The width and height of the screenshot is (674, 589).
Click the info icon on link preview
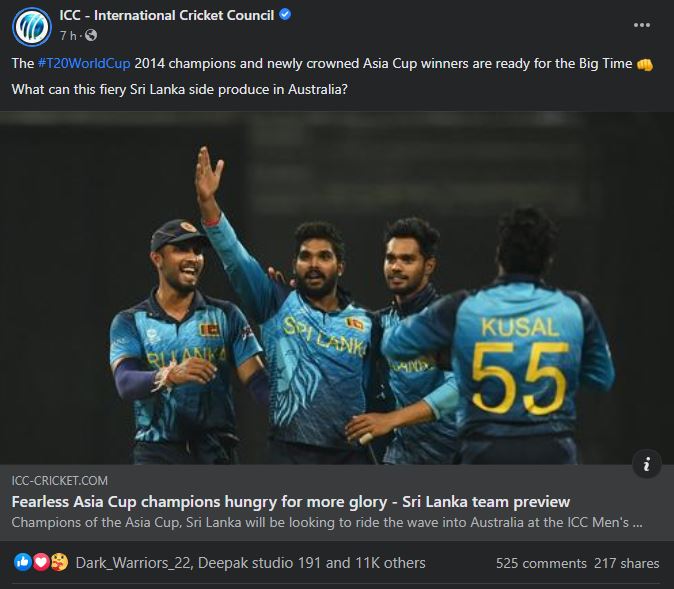(x=646, y=464)
